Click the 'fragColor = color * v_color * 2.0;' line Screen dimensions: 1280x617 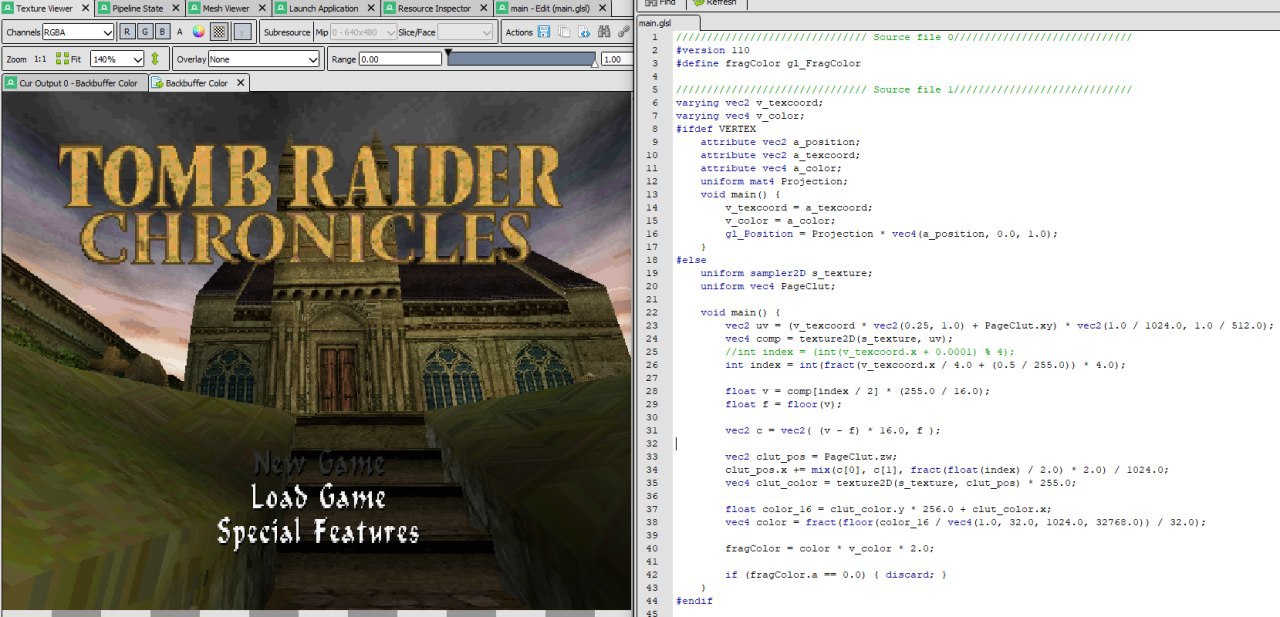[x=830, y=548]
